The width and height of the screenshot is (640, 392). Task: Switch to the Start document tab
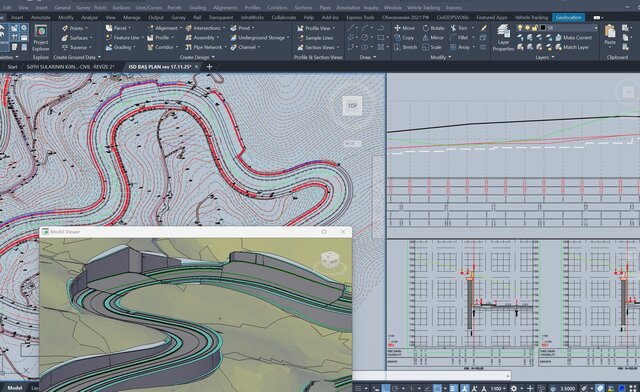tap(12, 67)
